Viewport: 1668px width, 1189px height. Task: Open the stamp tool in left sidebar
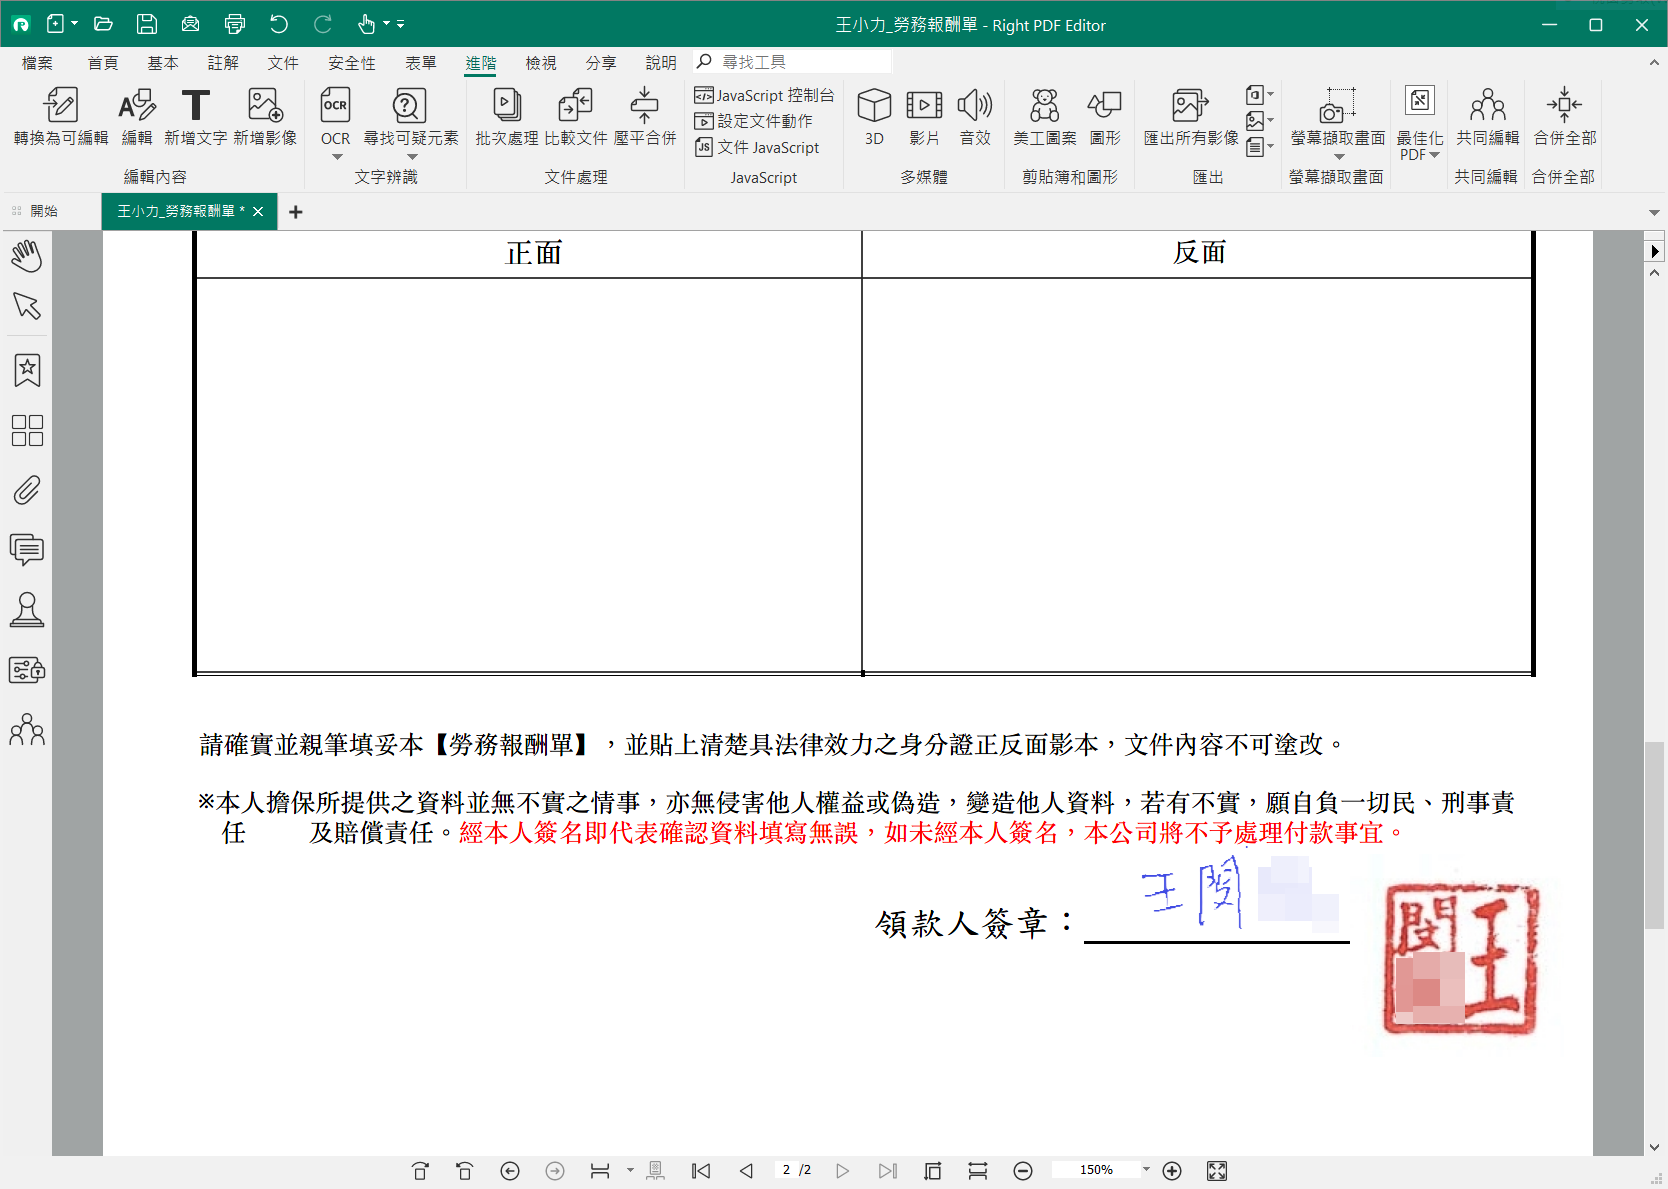tap(27, 609)
